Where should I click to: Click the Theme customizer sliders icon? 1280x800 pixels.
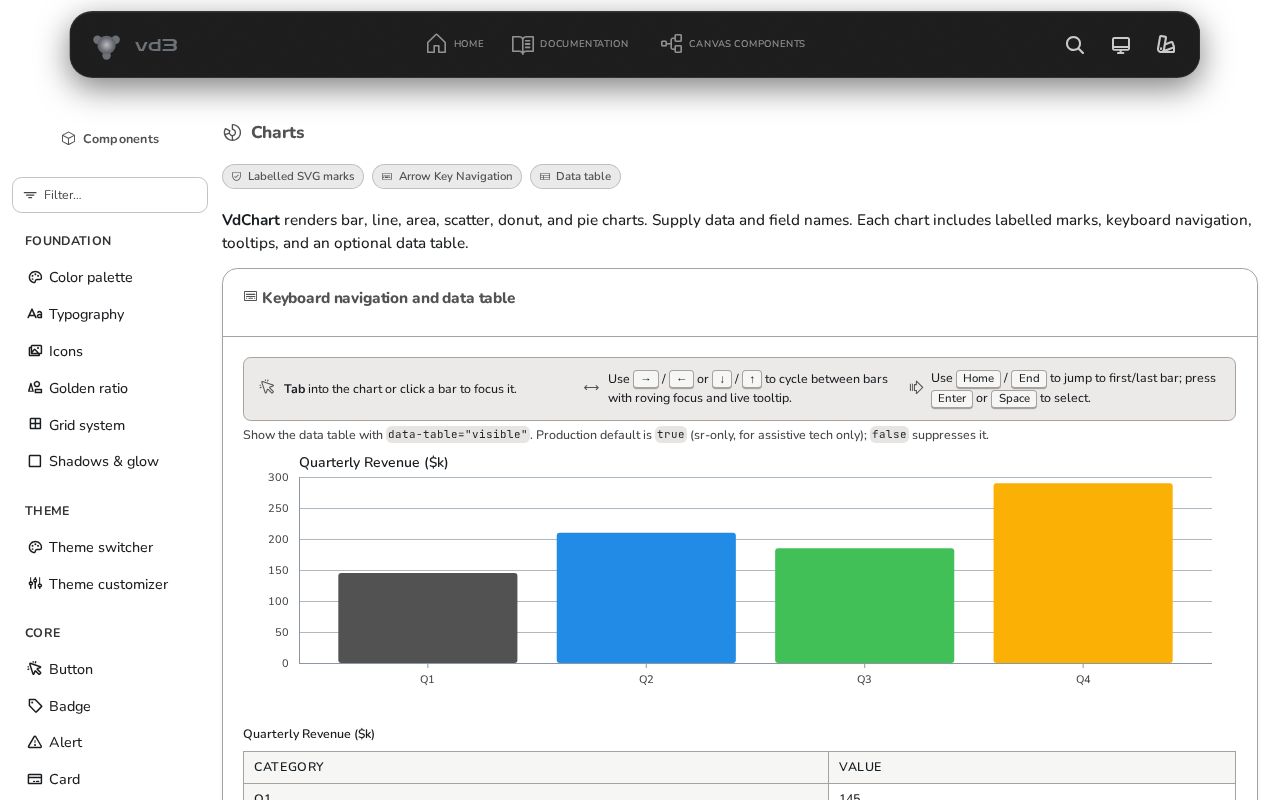coord(35,584)
